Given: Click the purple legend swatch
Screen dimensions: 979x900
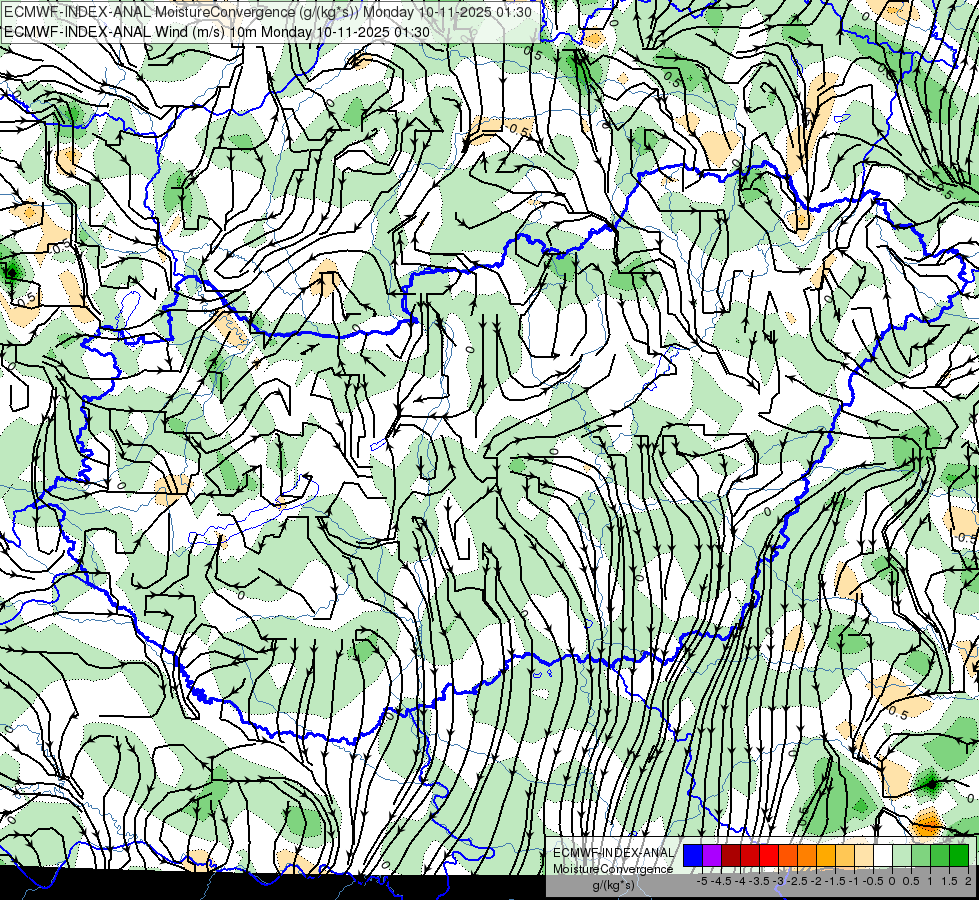Looking at the screenshot, I should click(712, 855).
